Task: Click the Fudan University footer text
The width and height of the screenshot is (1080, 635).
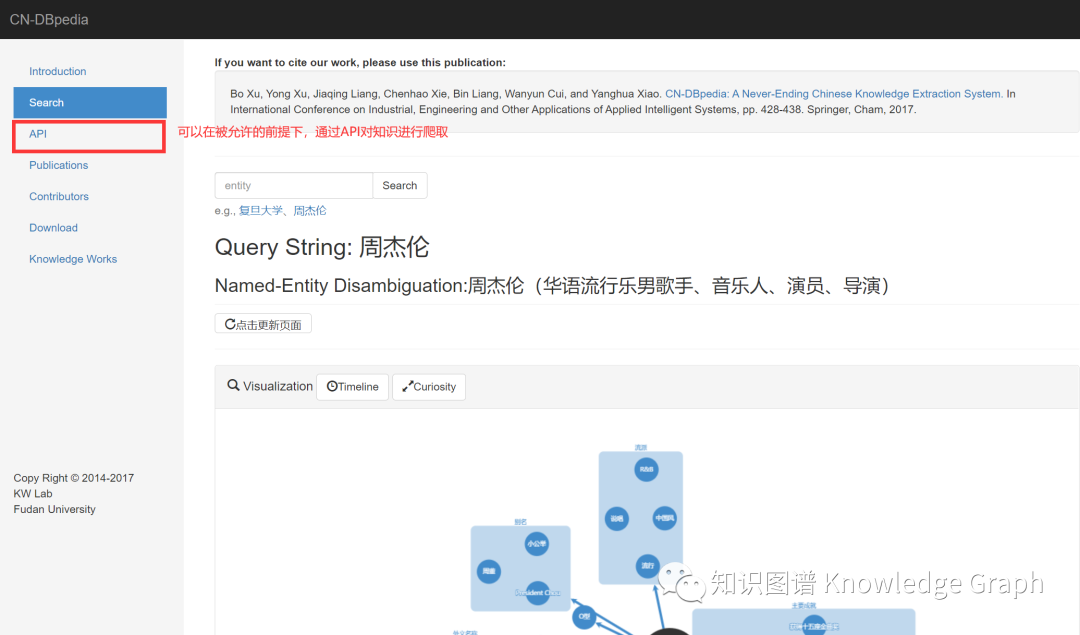Action: (54, 510)
